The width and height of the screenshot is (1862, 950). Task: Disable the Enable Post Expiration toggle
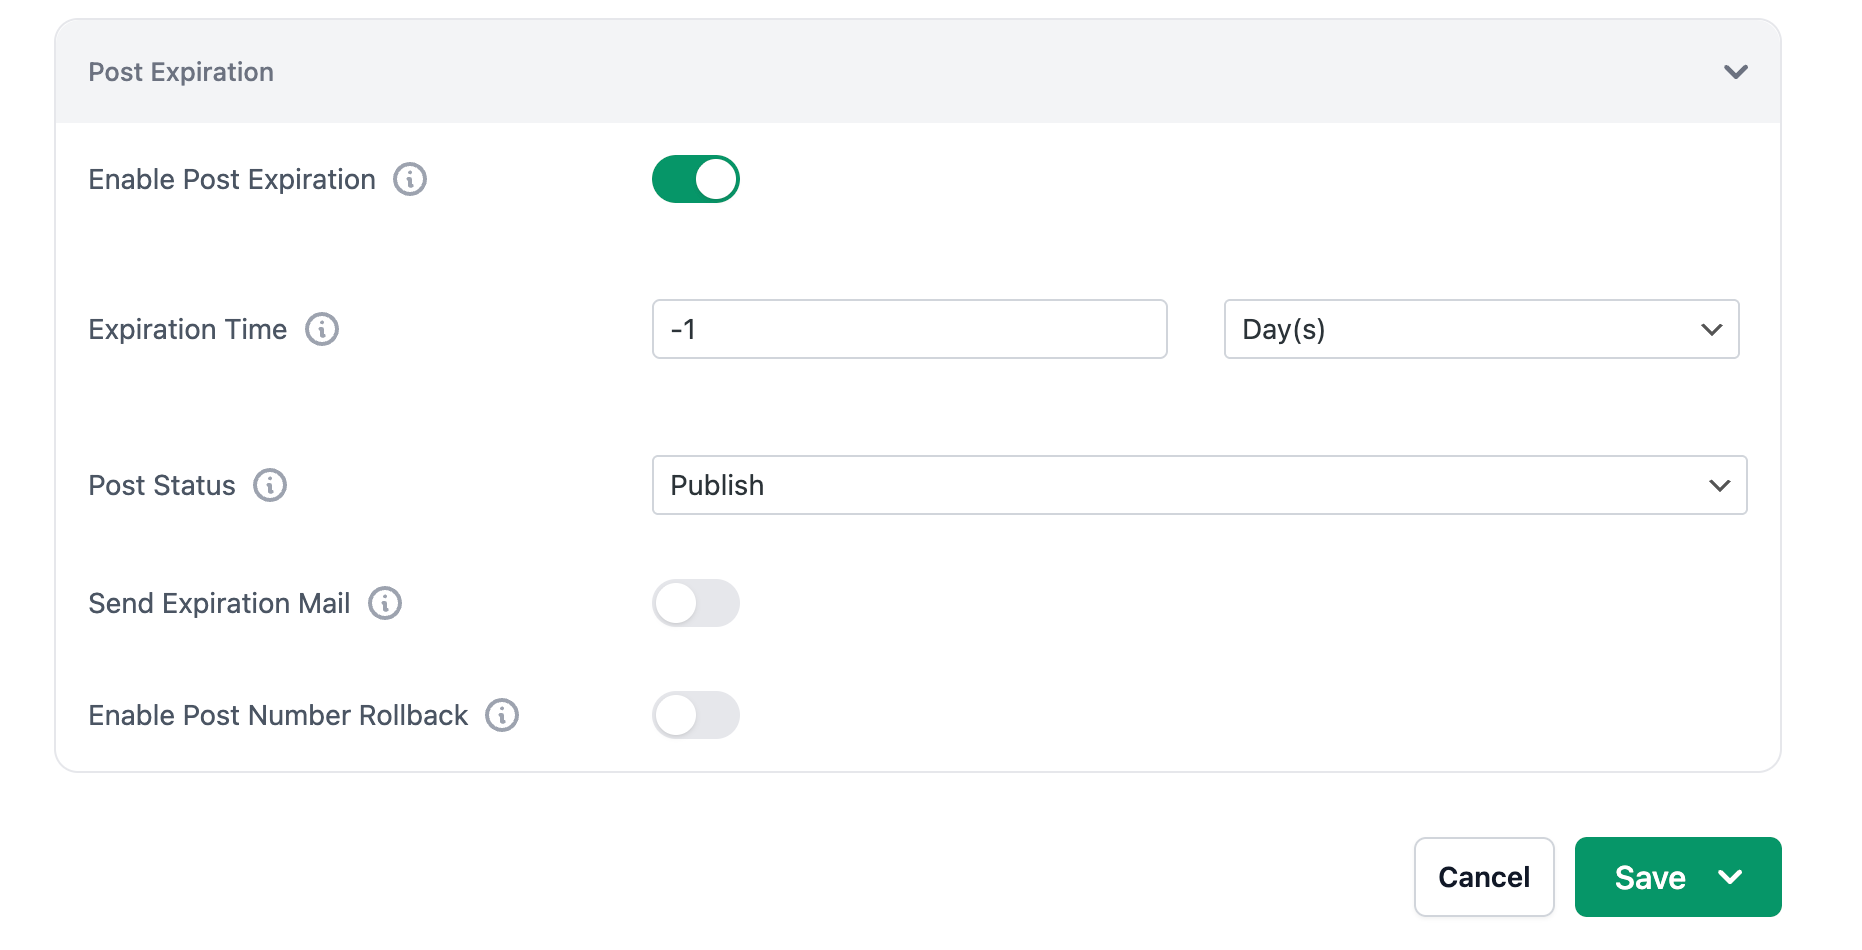696,180
